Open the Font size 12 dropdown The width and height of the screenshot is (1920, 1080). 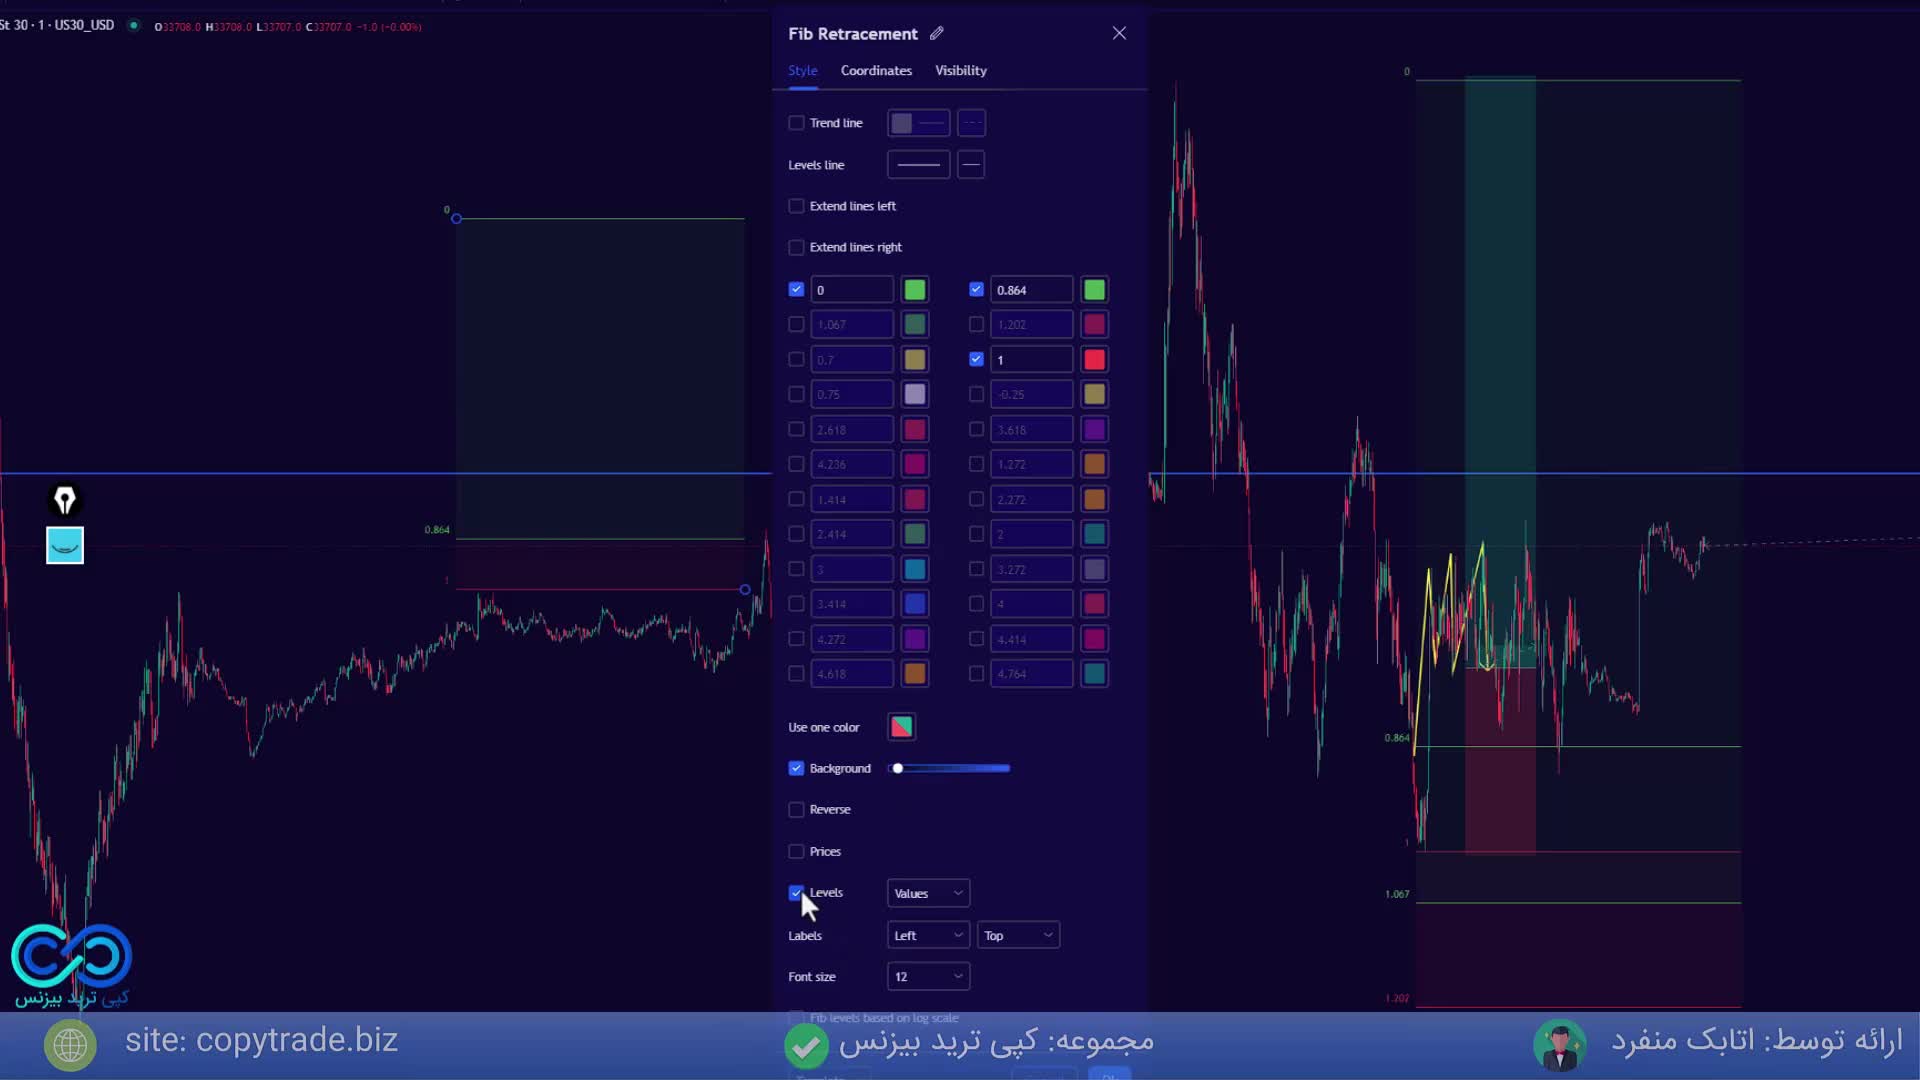[x=928, y=977]
